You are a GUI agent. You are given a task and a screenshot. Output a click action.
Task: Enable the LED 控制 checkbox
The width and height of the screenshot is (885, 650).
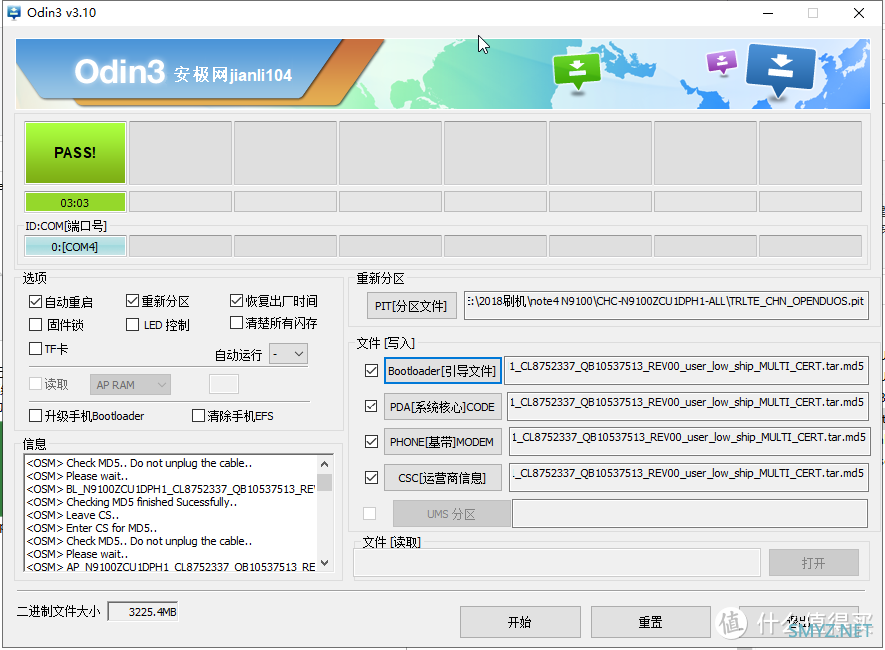tap(133, 324)
